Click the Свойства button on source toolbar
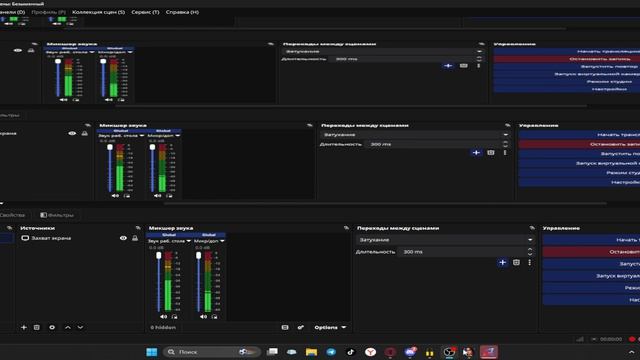The image size is (640, 360). 12,215
